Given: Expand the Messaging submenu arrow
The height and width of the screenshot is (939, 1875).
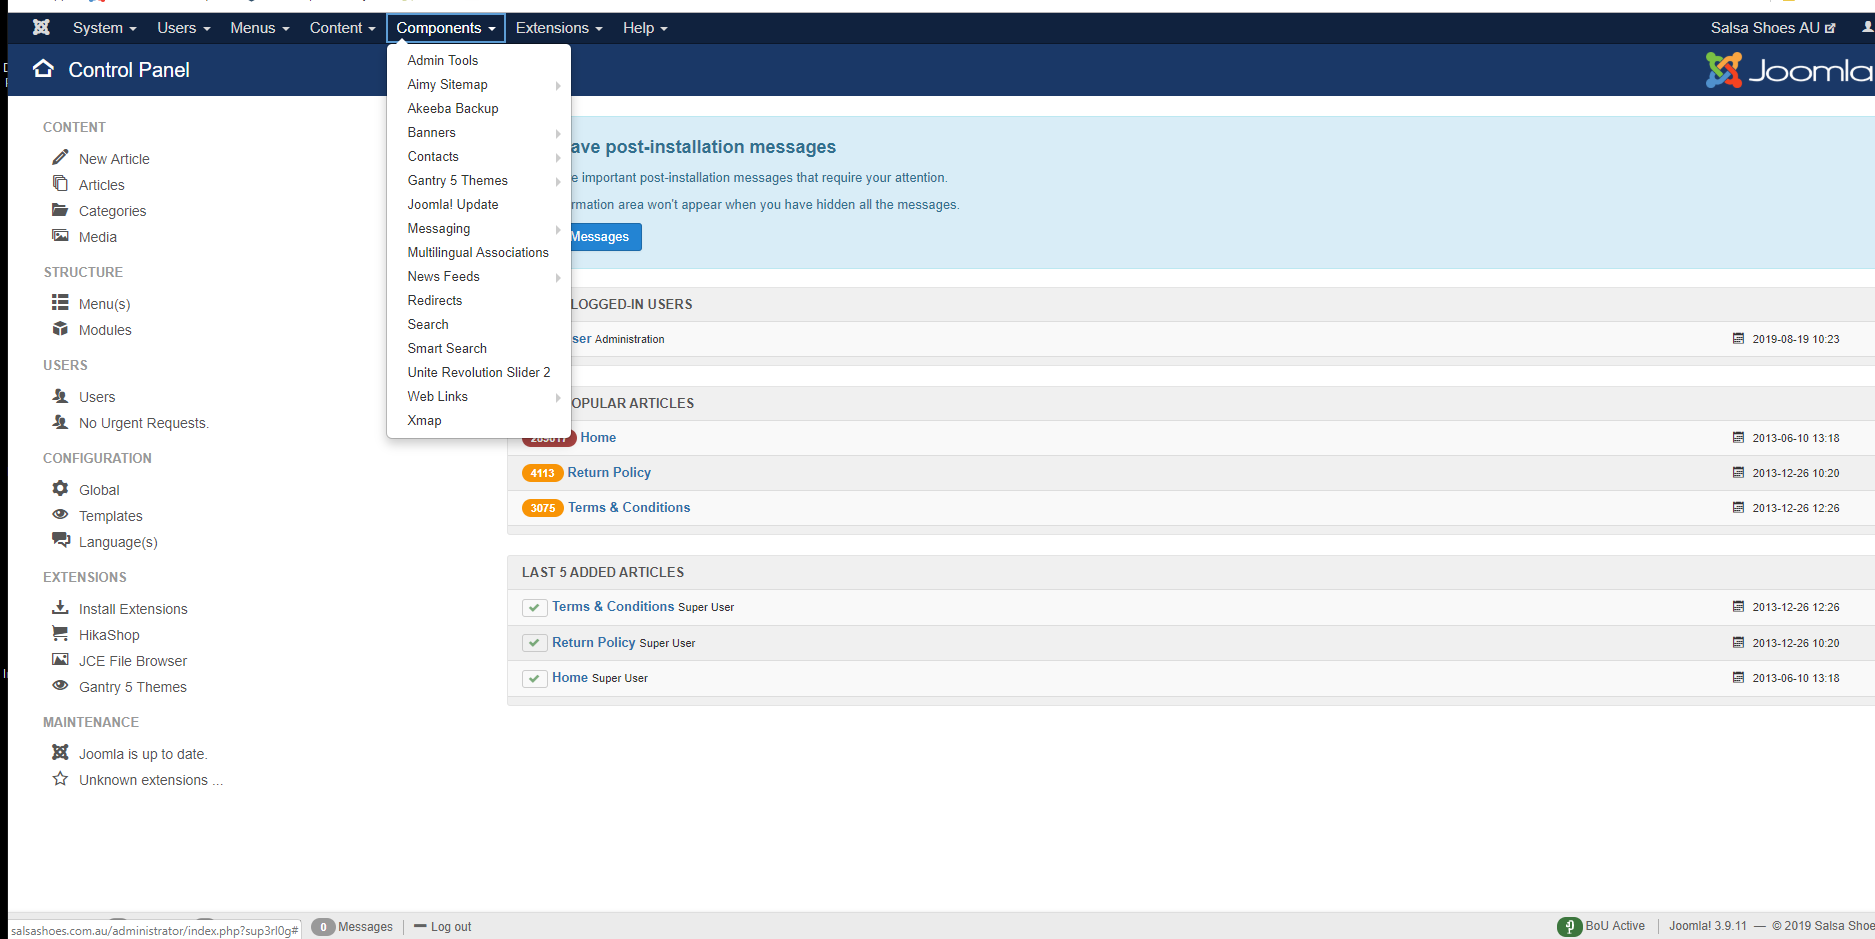Looking at the screenshot, I should (558, 229).
